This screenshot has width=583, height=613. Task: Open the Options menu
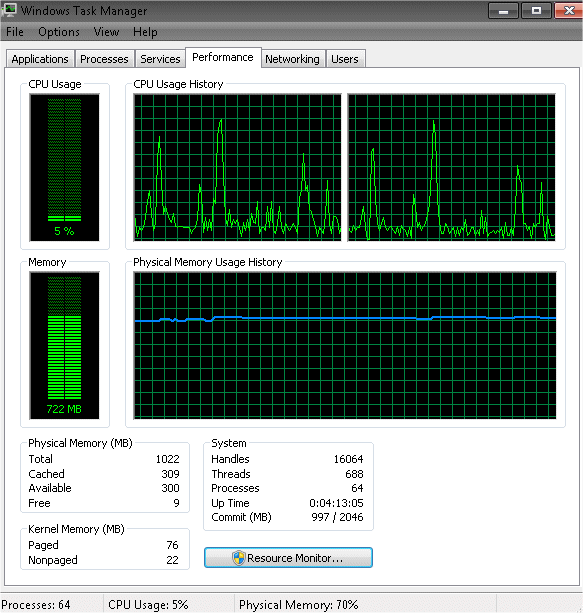click(59, 32)
